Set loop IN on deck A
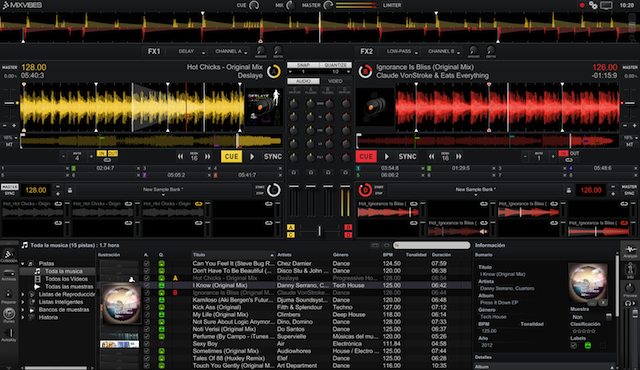 point(101,153)
